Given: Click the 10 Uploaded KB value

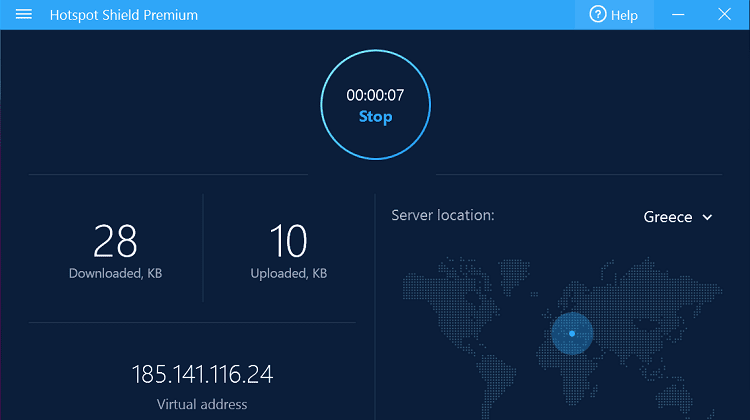Looking at the screenshot, I should pyautogui.click(x=288, y=241).
